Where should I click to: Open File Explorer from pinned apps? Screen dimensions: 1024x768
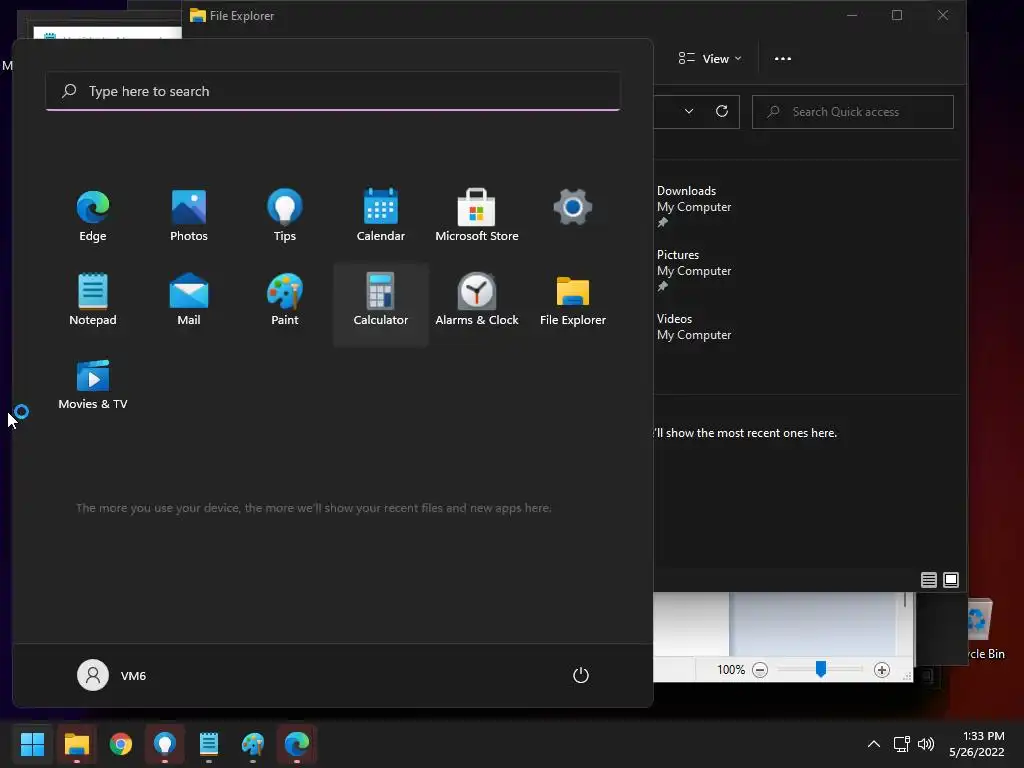coord(573,300)
